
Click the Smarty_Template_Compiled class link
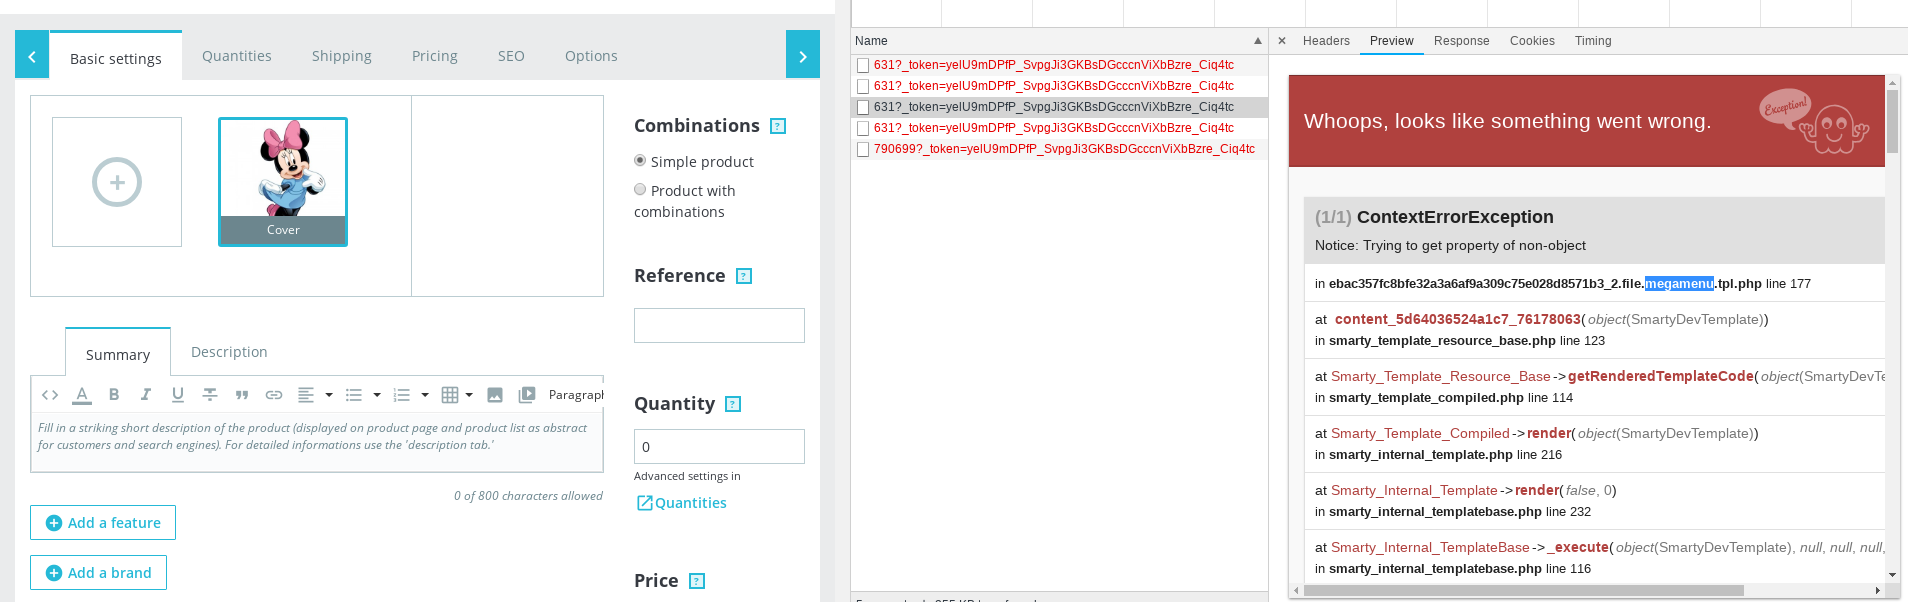(x=1420, y=433)
